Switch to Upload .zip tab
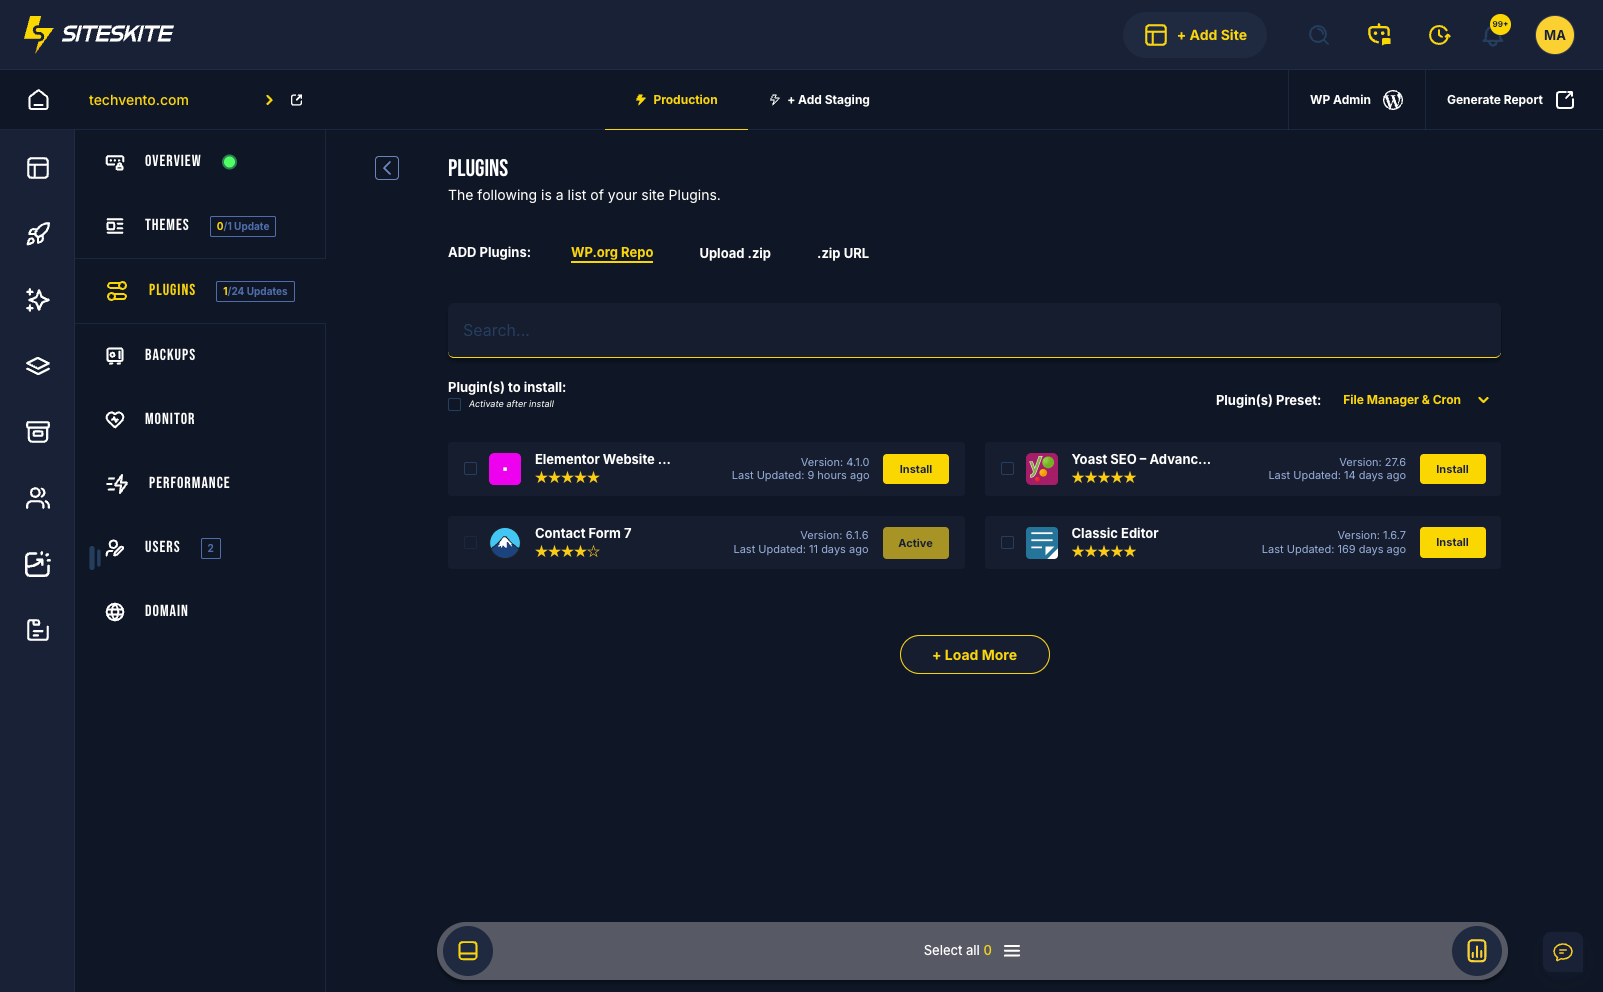This screenshot has width=1603, height=992. pos(735,254)
